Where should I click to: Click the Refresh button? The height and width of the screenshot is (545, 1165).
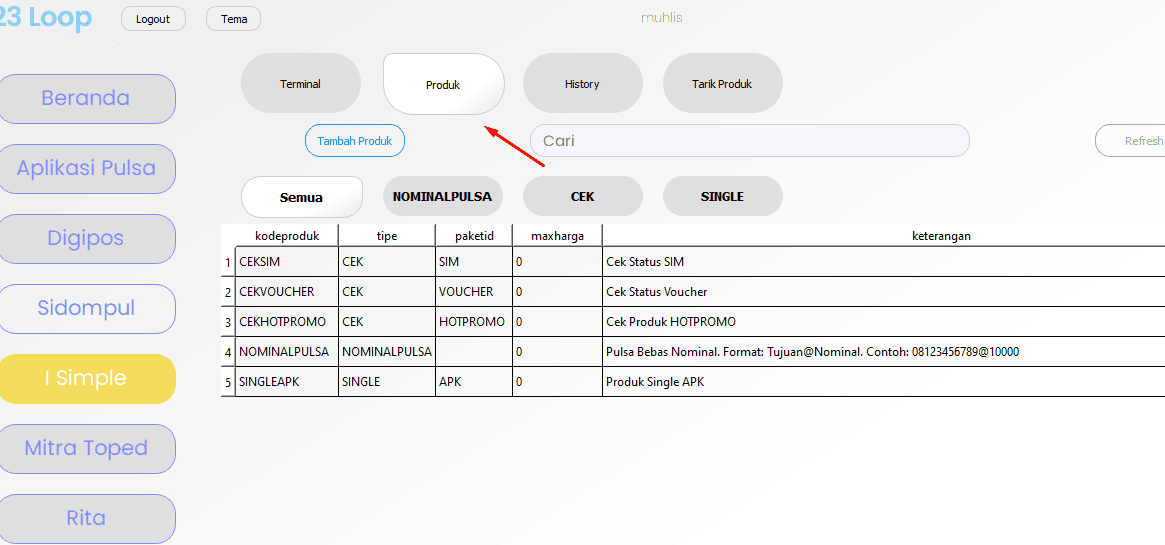point(1131,140)
